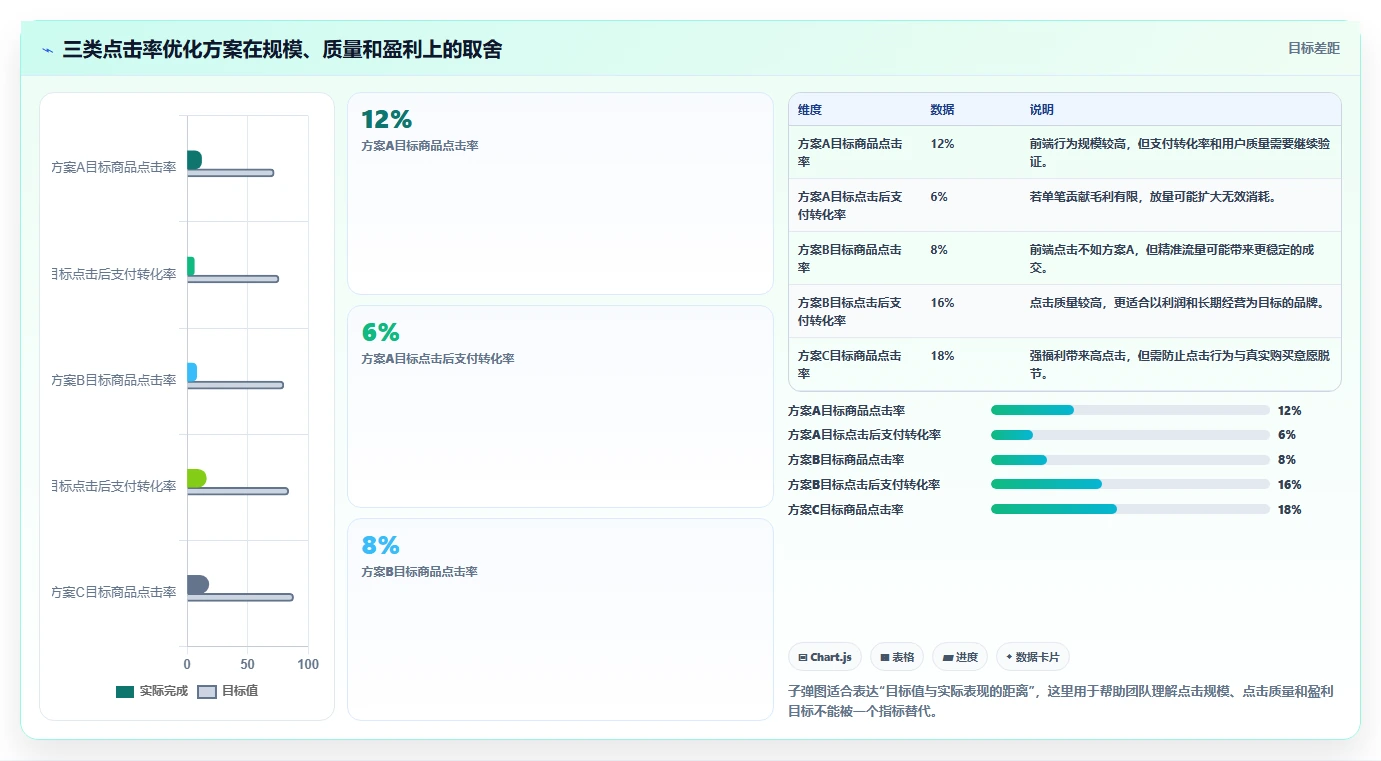Viewport: 1381px width, 761px height.
Task: Click the 目标差距 label in the header
Action: 1313,48
